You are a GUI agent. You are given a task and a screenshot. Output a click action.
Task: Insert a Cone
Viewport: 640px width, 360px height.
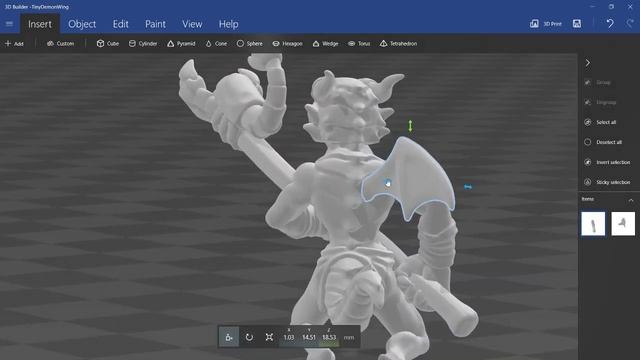[x=216, y=43]
